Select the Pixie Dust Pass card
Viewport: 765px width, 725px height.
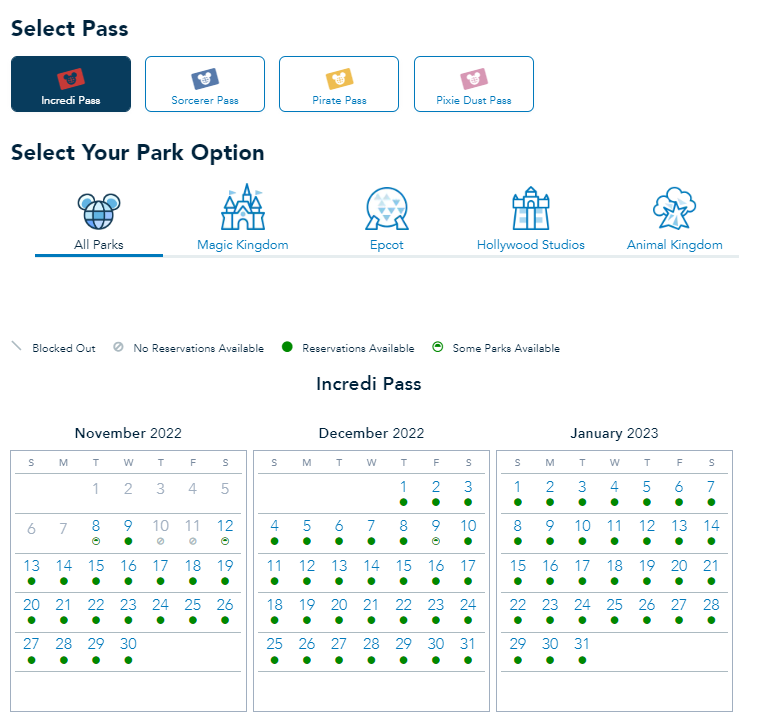point(473,84)
